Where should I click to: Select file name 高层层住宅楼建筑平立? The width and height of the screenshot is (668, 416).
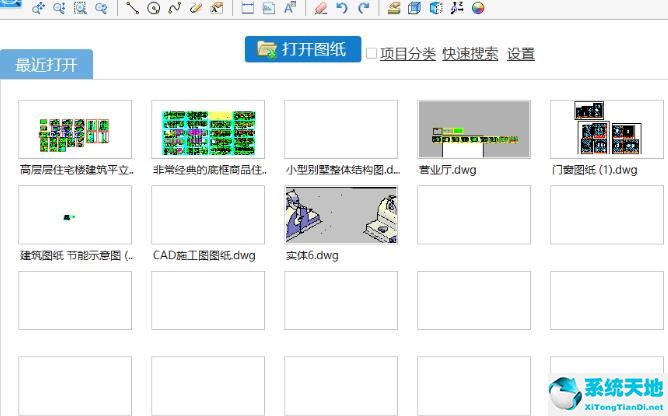coord(77,170)
